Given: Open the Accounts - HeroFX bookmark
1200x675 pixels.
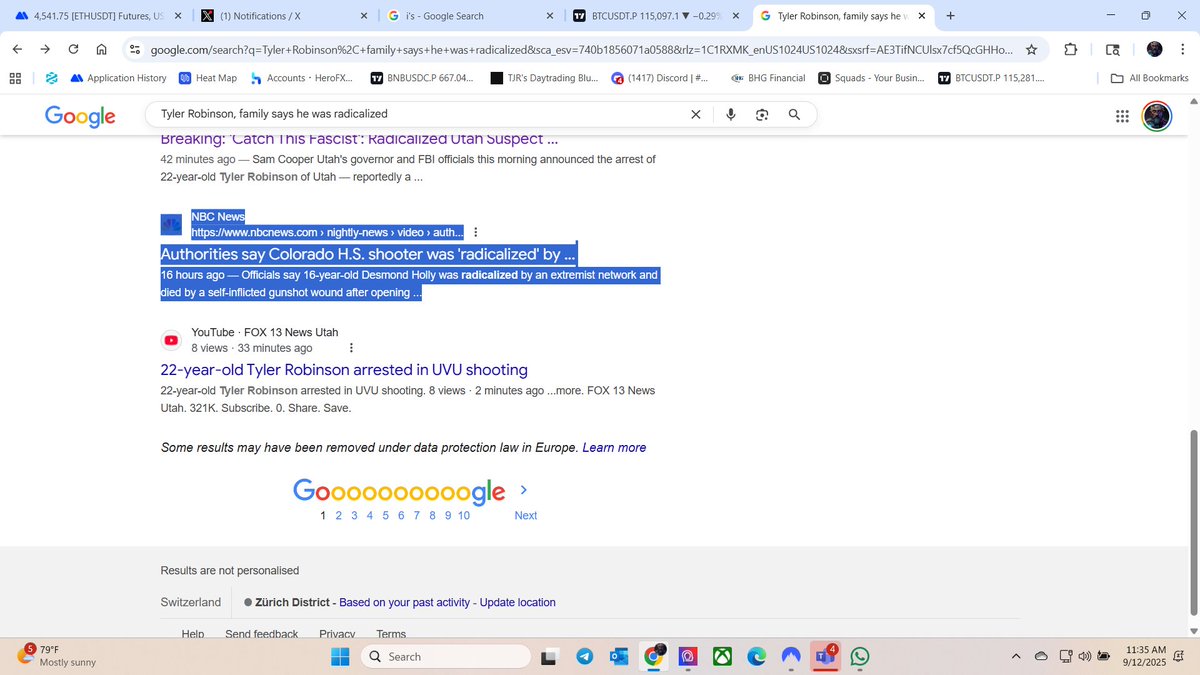Looking at the screenshot, I should (x=301, y=78).
